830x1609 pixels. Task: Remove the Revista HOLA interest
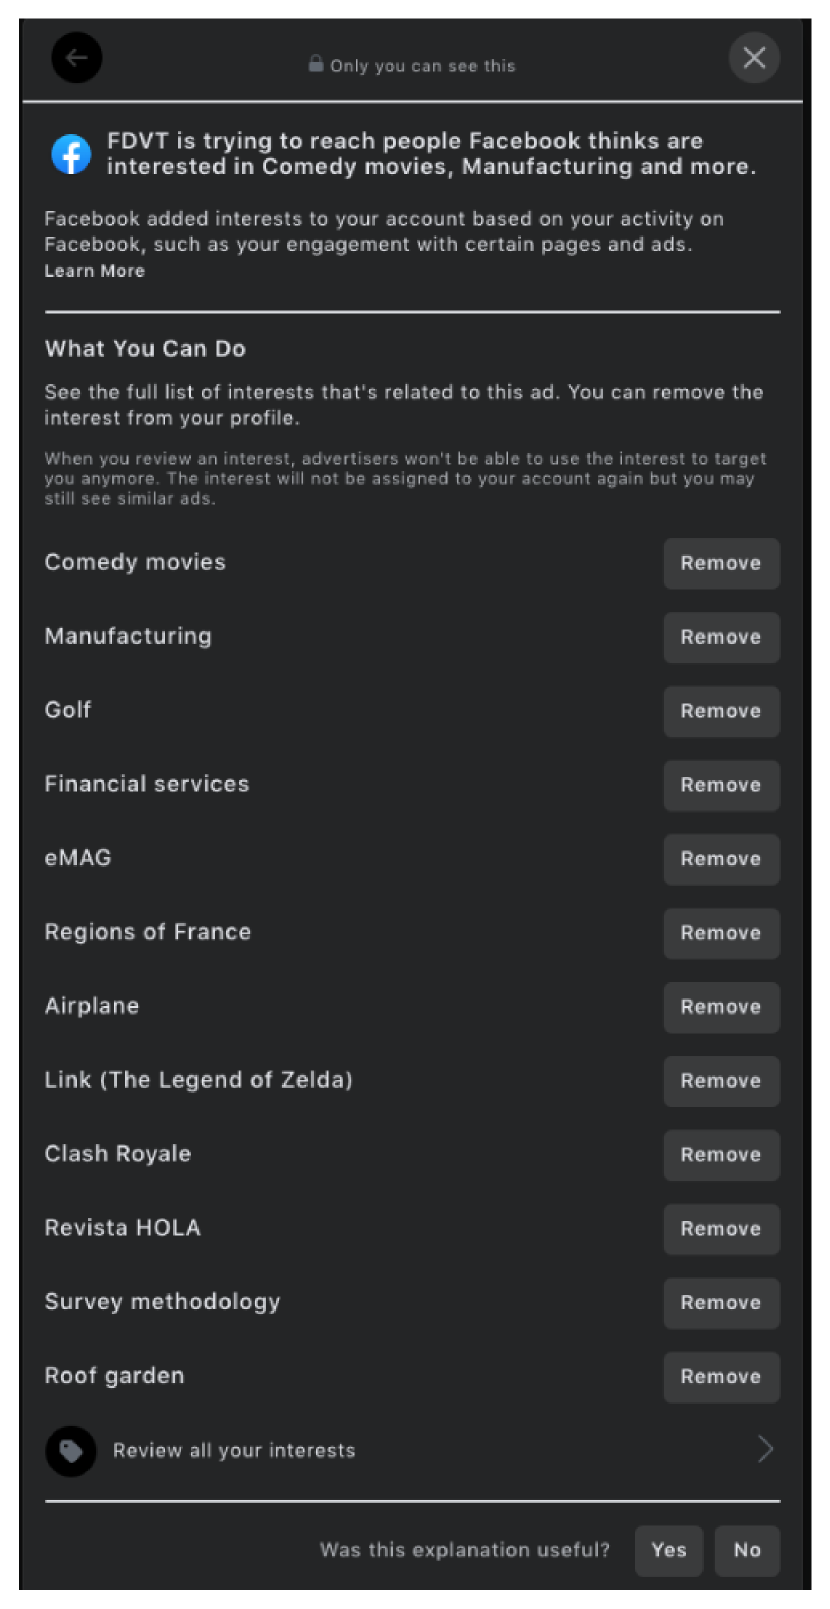[x=721, y=1229]
